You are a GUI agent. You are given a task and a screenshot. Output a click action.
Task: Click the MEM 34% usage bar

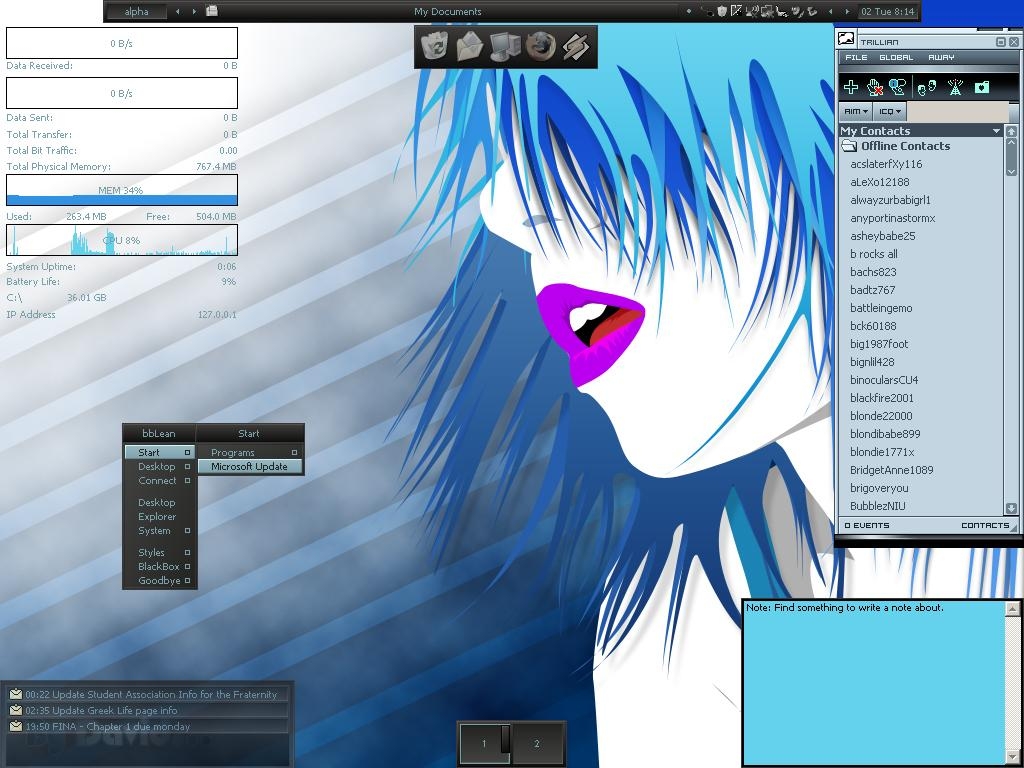pos(122,190)
